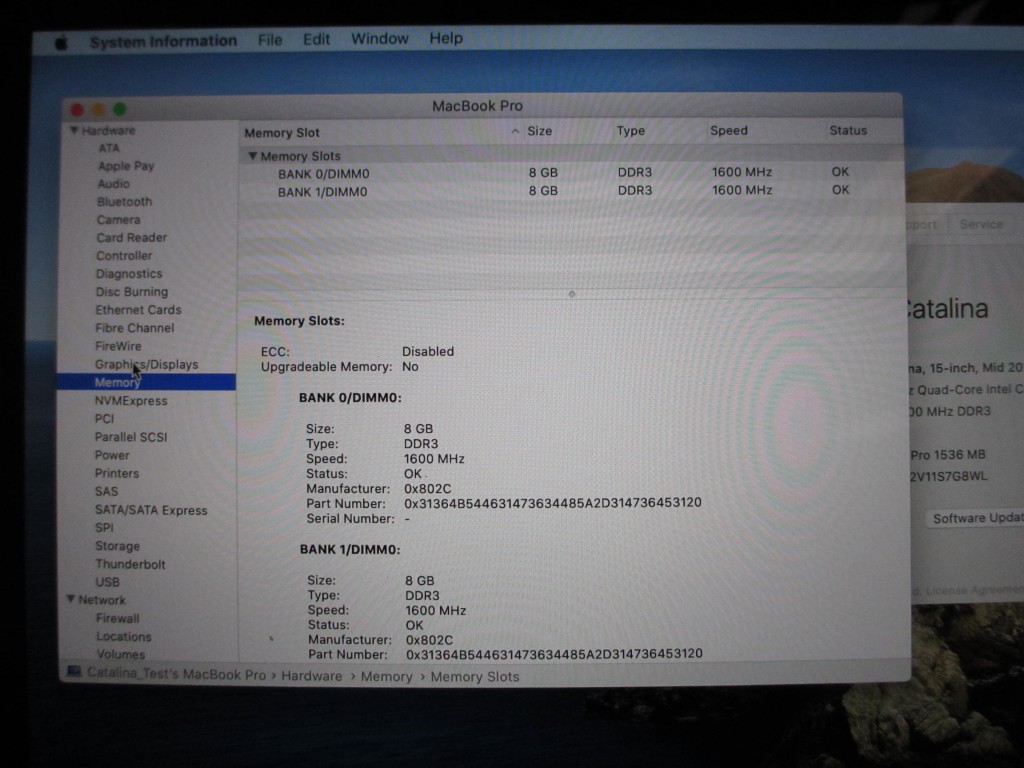Open the Service tab in About window

pos(981,225)
